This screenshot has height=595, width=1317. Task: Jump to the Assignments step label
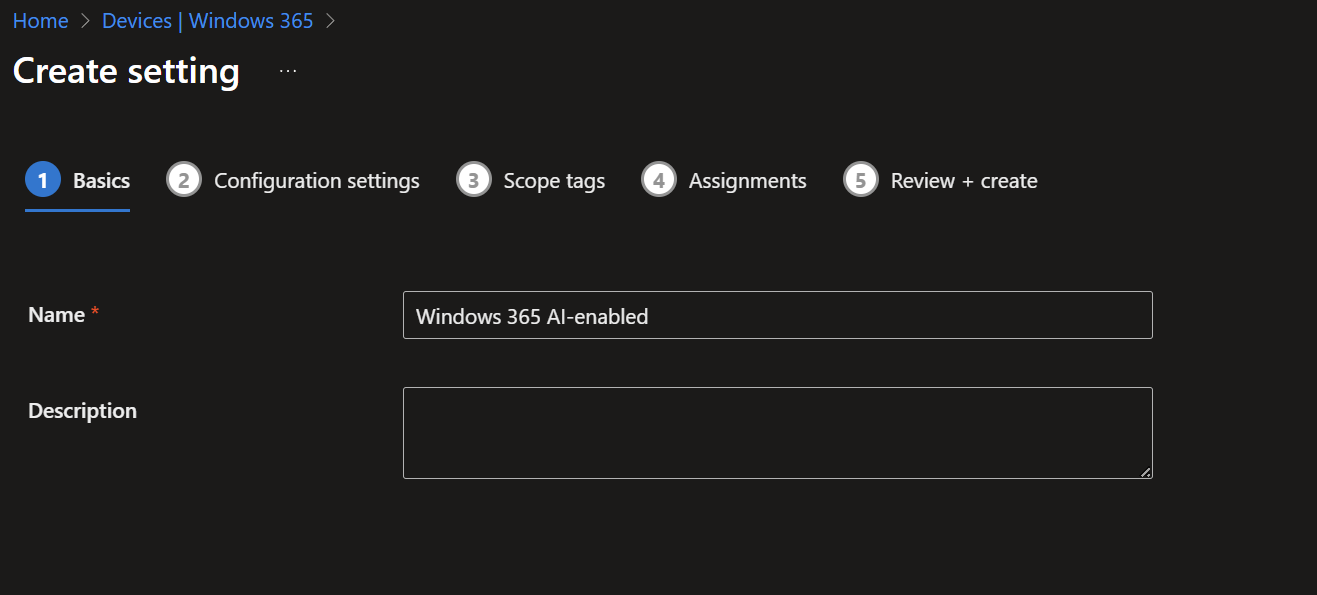747,181
